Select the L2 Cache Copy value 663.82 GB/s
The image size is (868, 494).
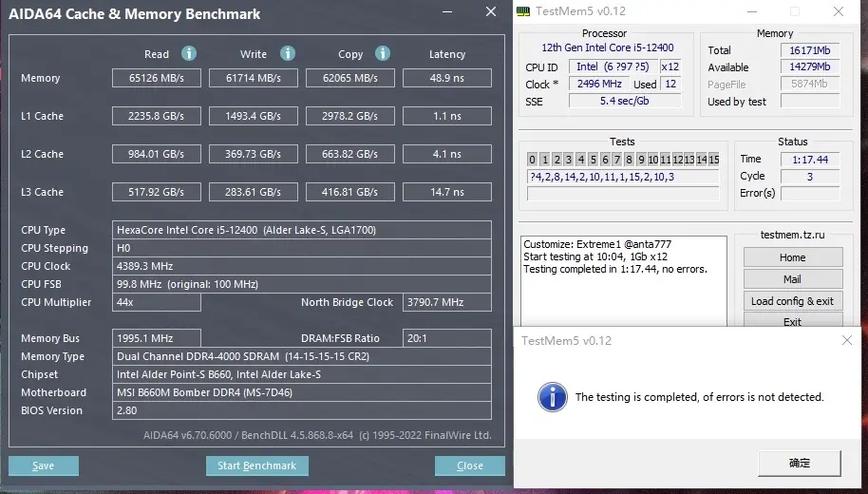[350, 154]
